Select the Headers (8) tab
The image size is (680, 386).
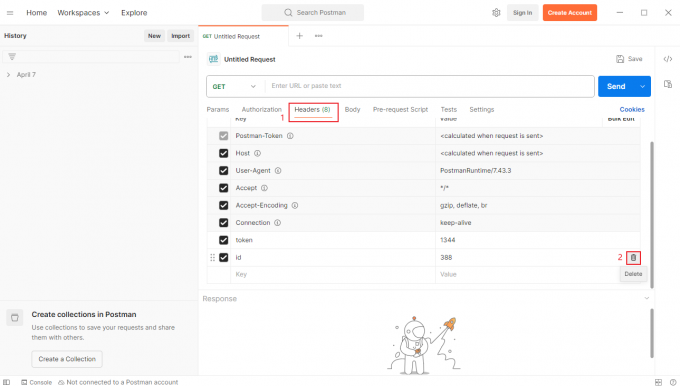tap(312, 109)
